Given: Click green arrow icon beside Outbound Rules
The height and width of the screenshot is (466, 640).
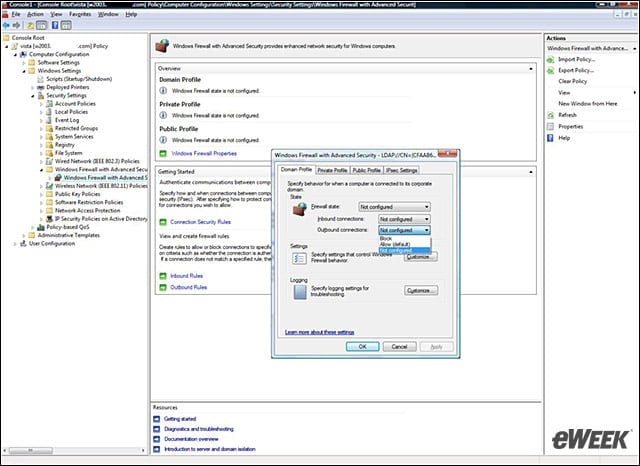Looking at the screenshot, I should (163, 287).
